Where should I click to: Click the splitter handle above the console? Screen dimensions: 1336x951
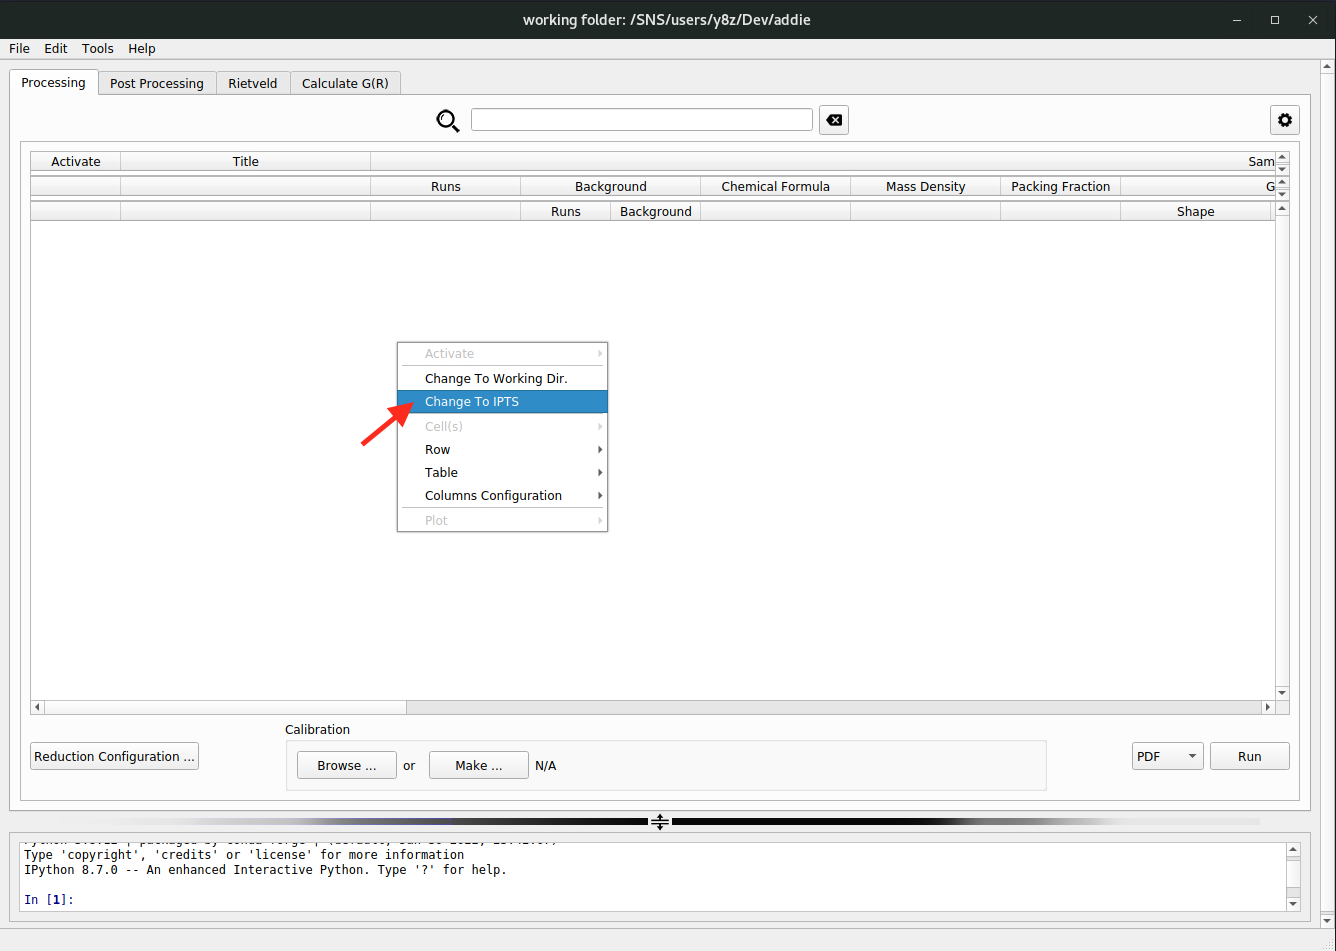pos(660,822)
